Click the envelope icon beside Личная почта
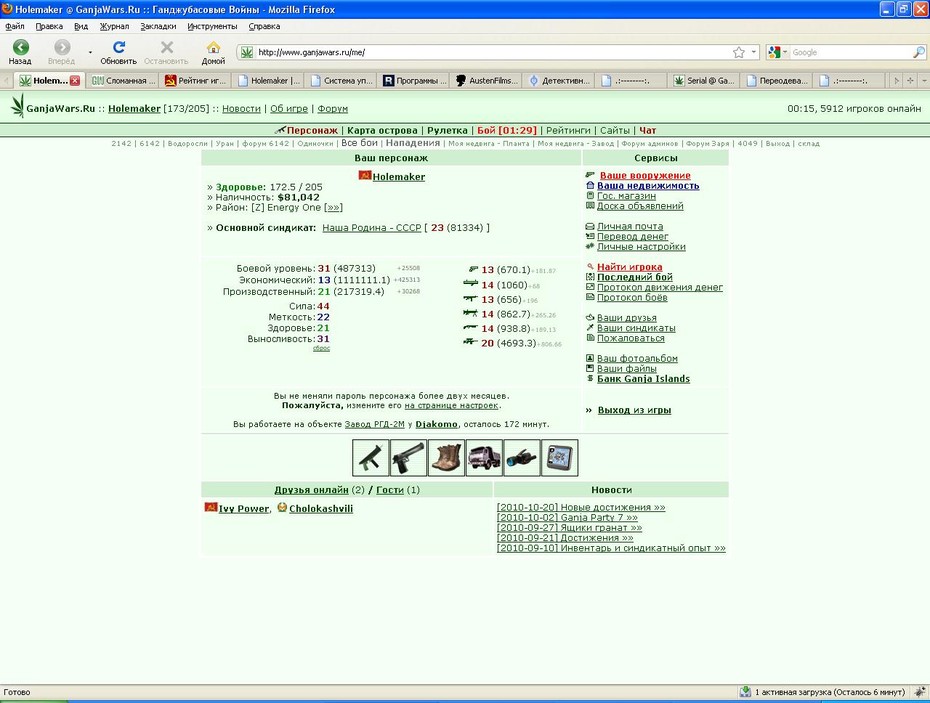The height and width of the screenshot is (703, 930). 590,226
